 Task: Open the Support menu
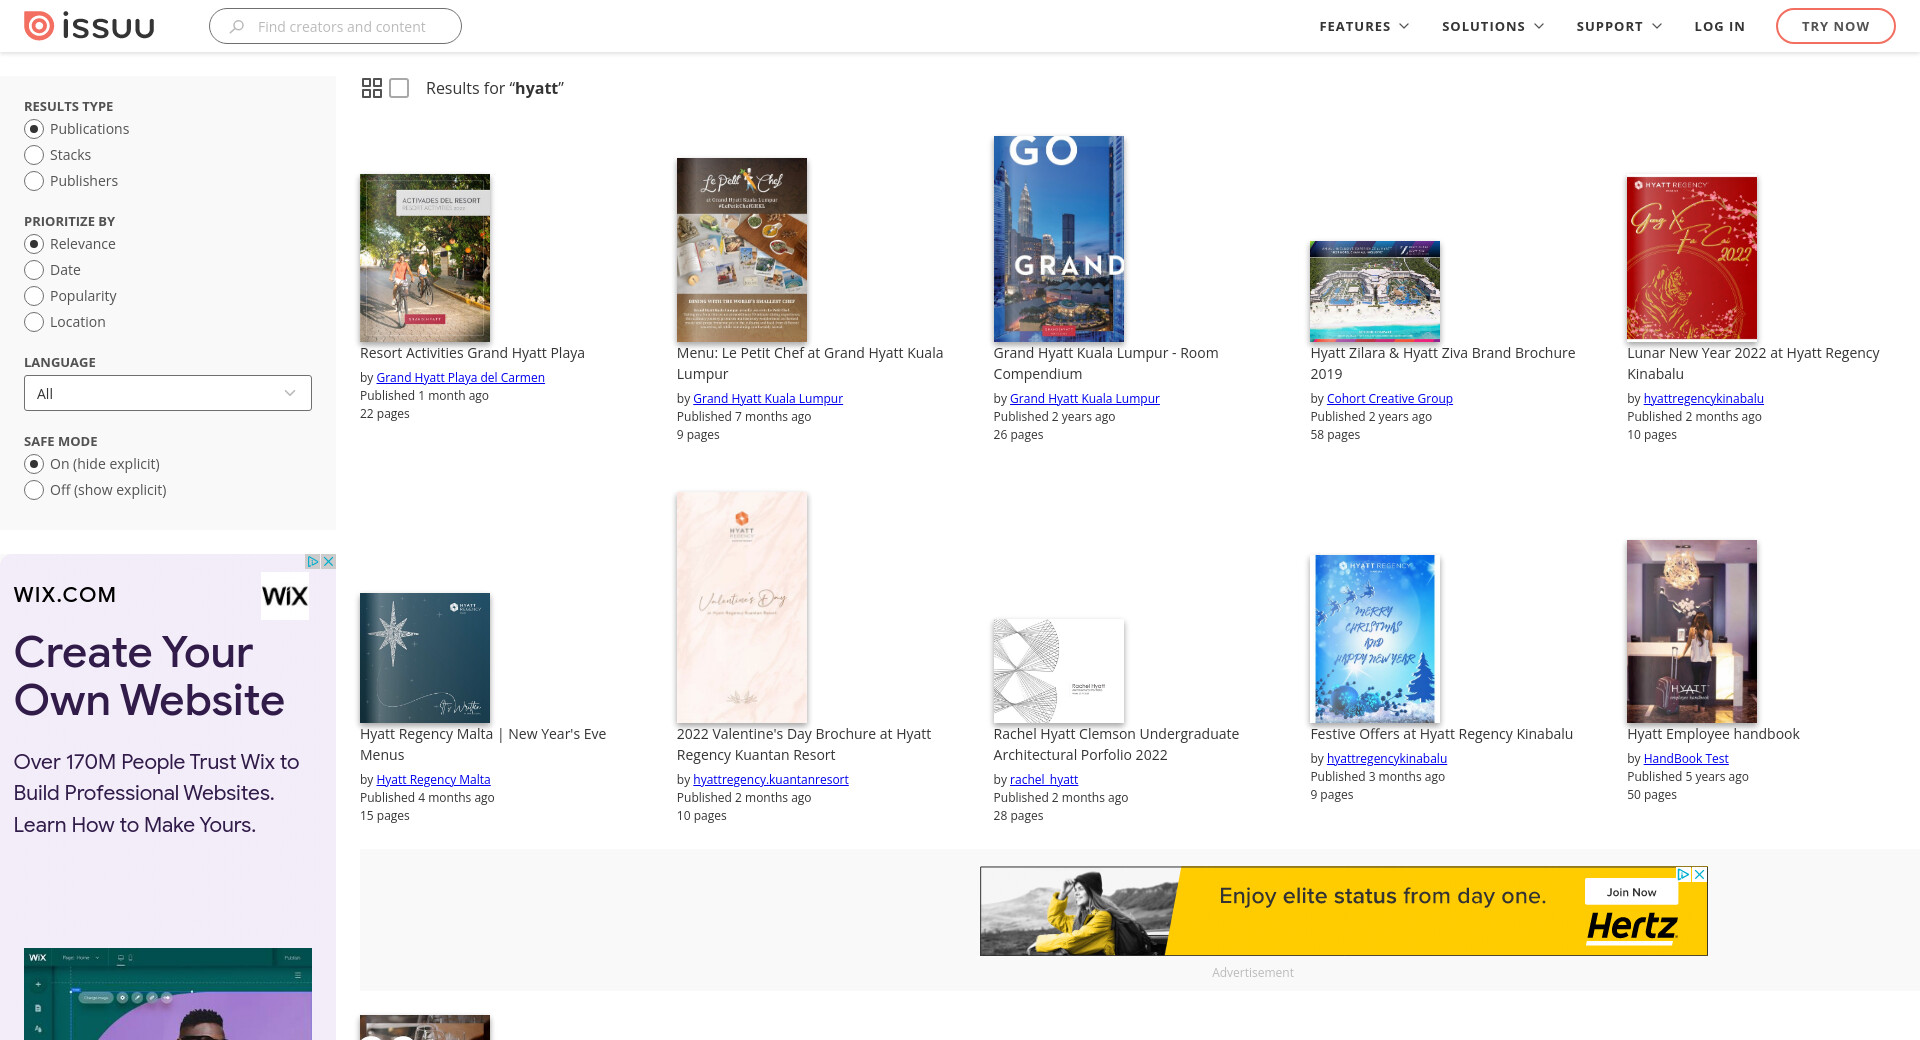[1619, 26]
